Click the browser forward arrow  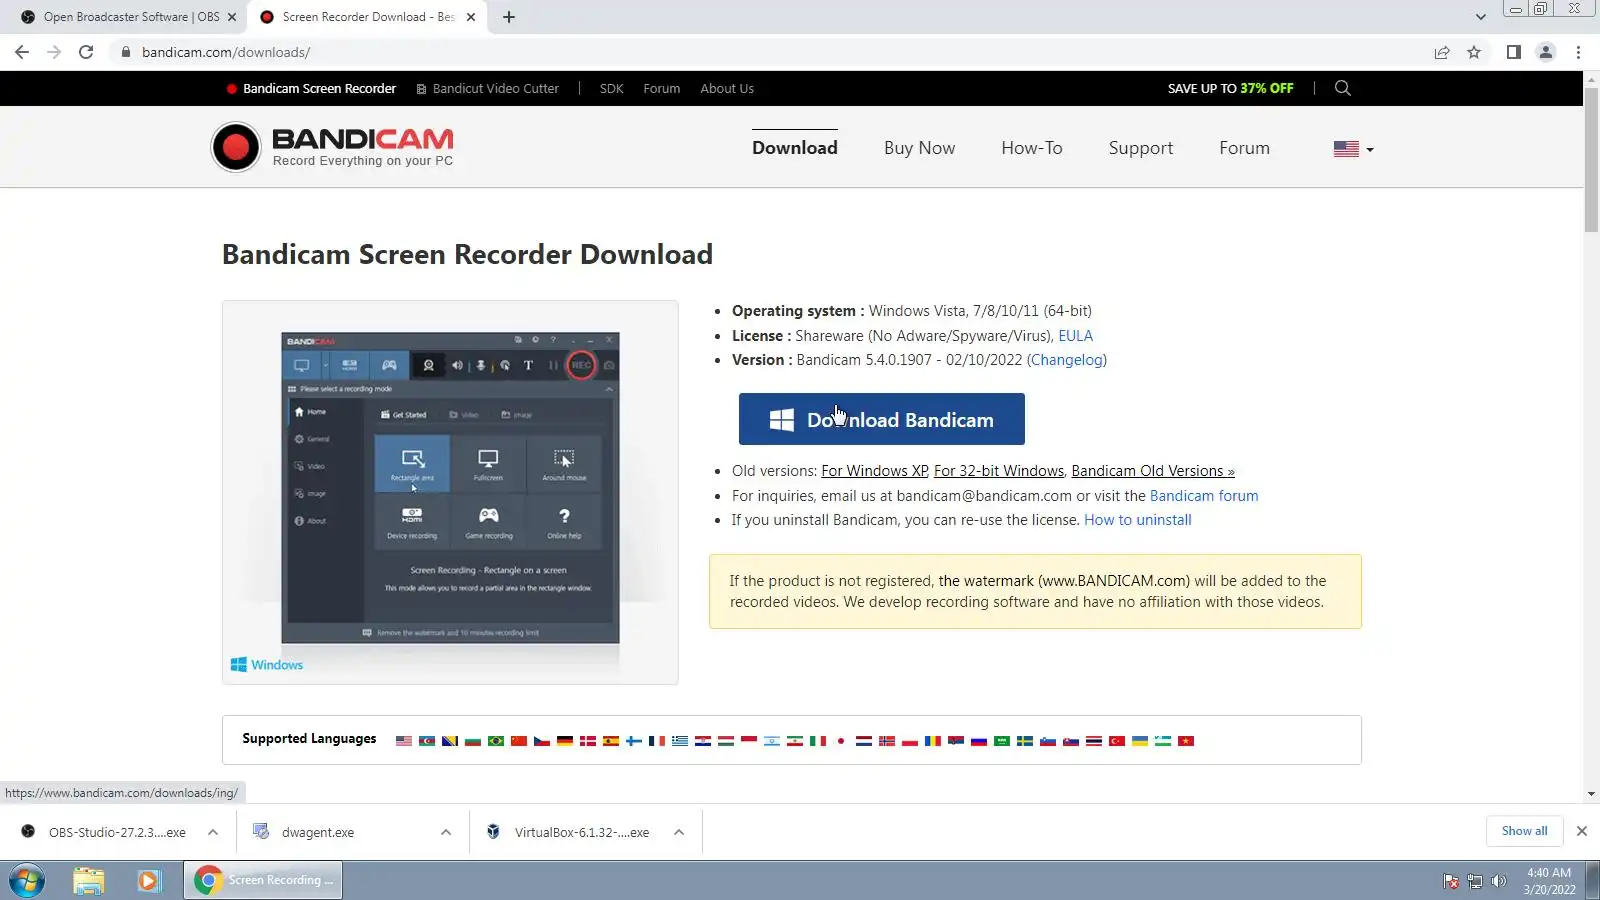[54, 52]
